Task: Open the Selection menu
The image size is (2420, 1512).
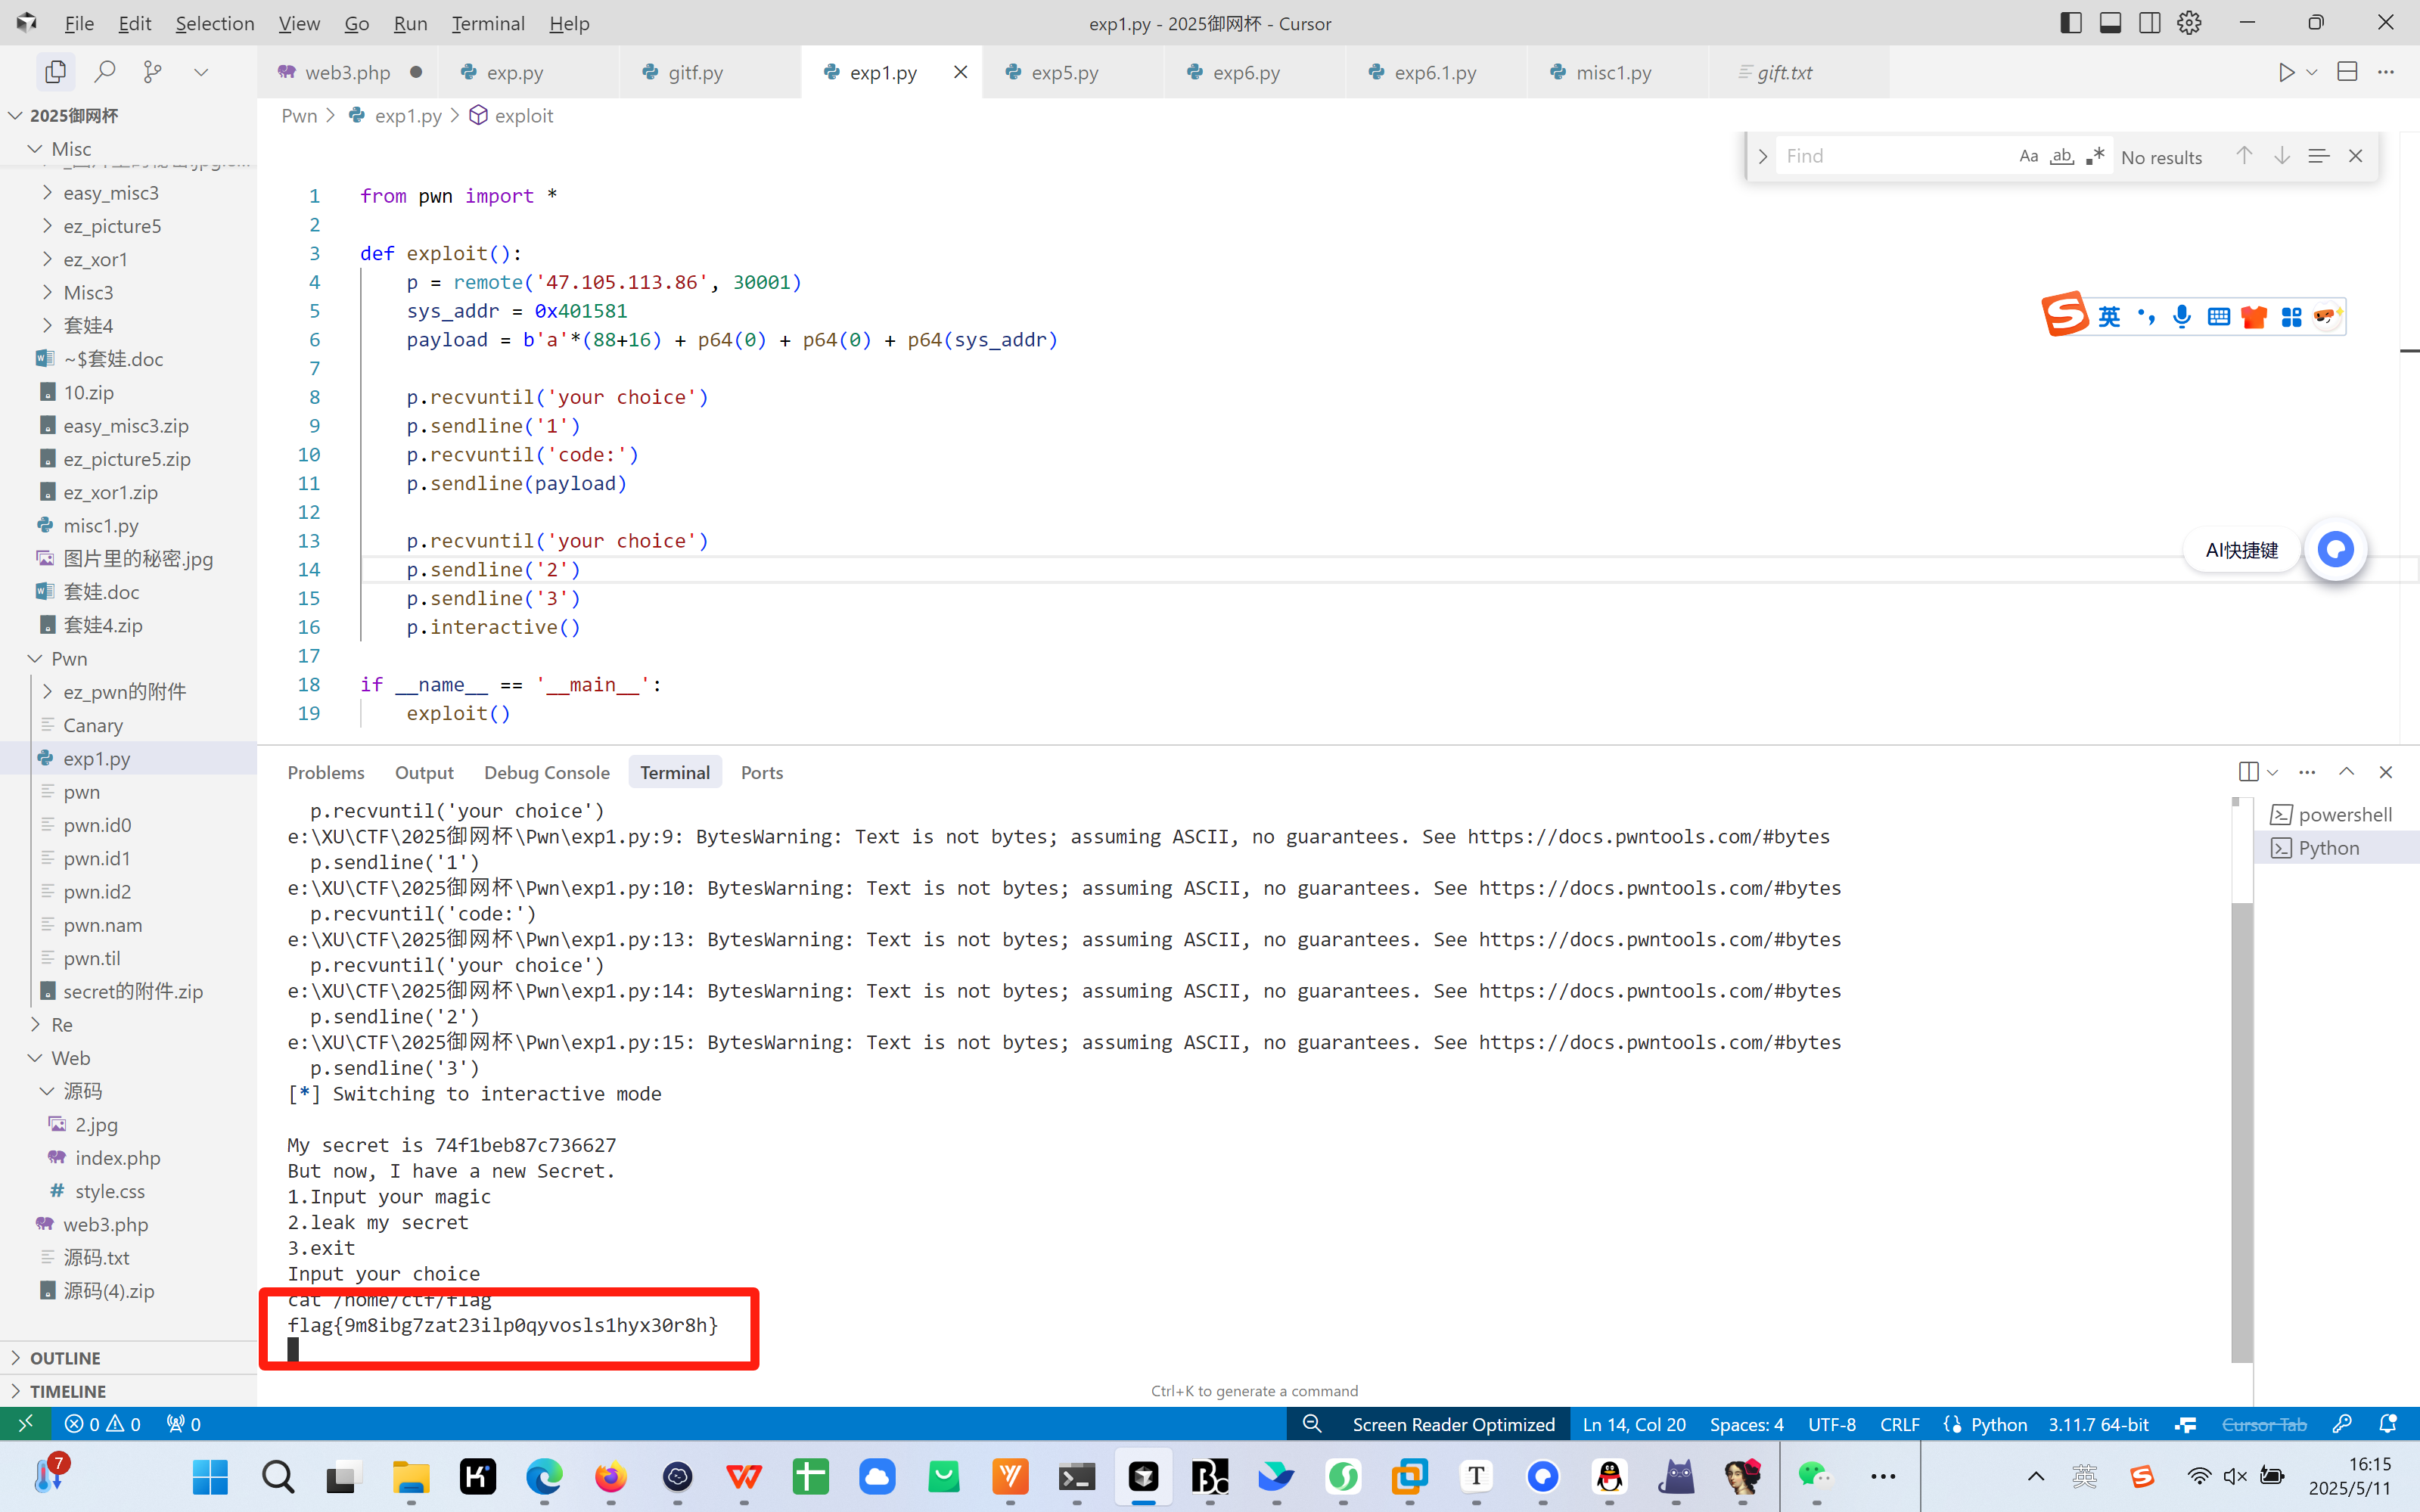Action: 214,23
